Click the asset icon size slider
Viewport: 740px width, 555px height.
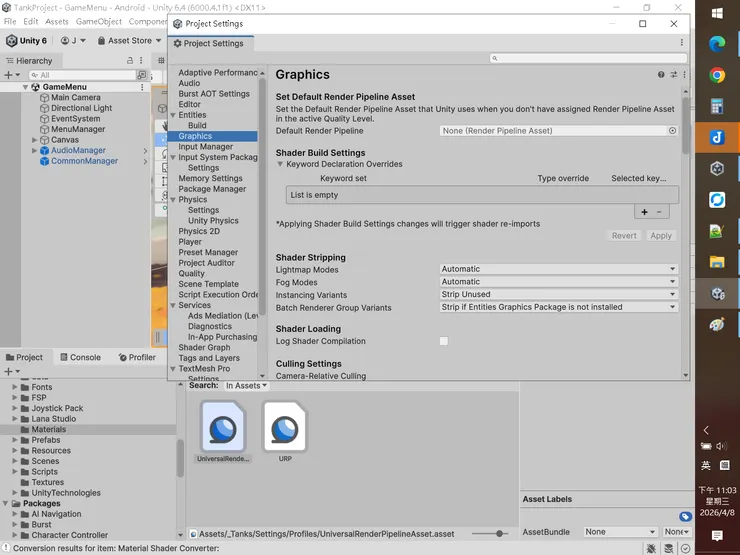(502, 535)
